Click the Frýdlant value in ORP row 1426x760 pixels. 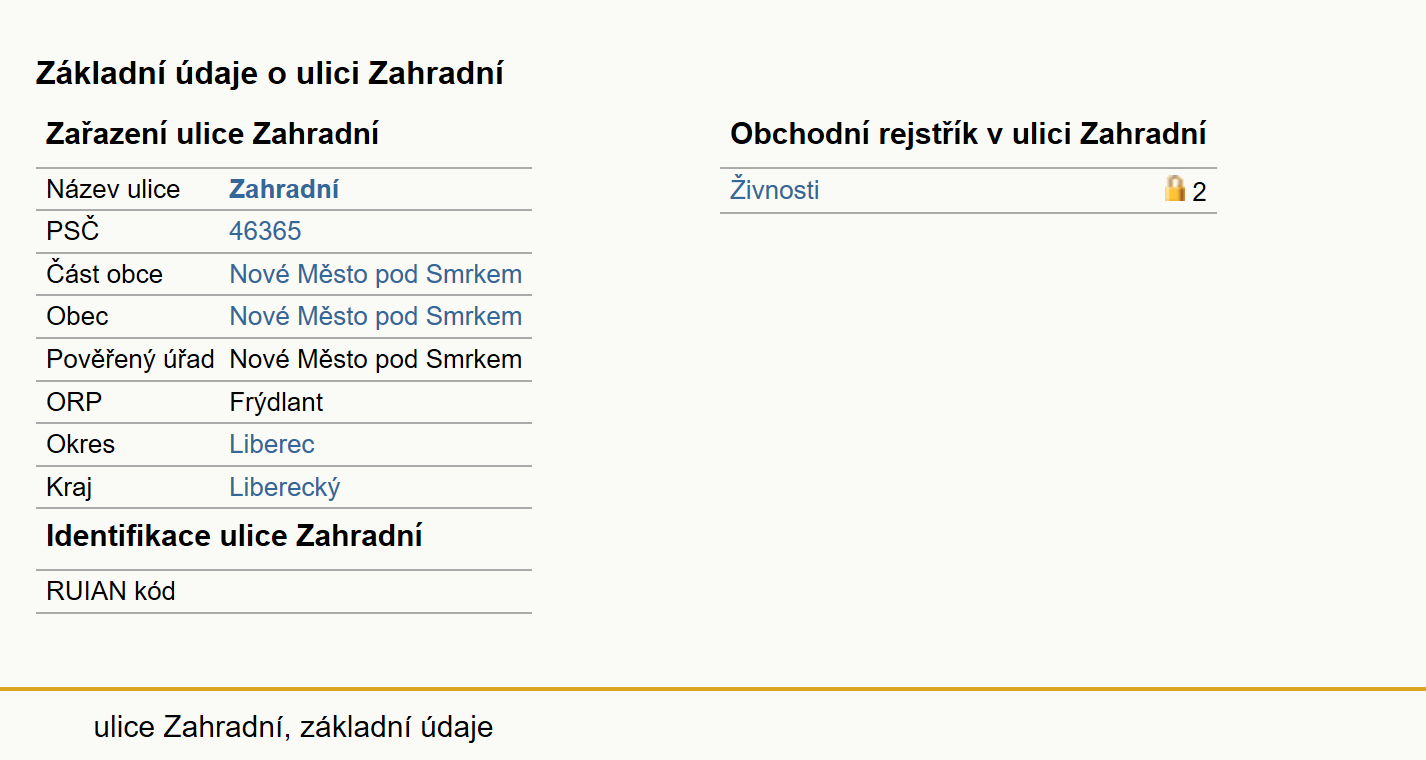tap(277, 402)
